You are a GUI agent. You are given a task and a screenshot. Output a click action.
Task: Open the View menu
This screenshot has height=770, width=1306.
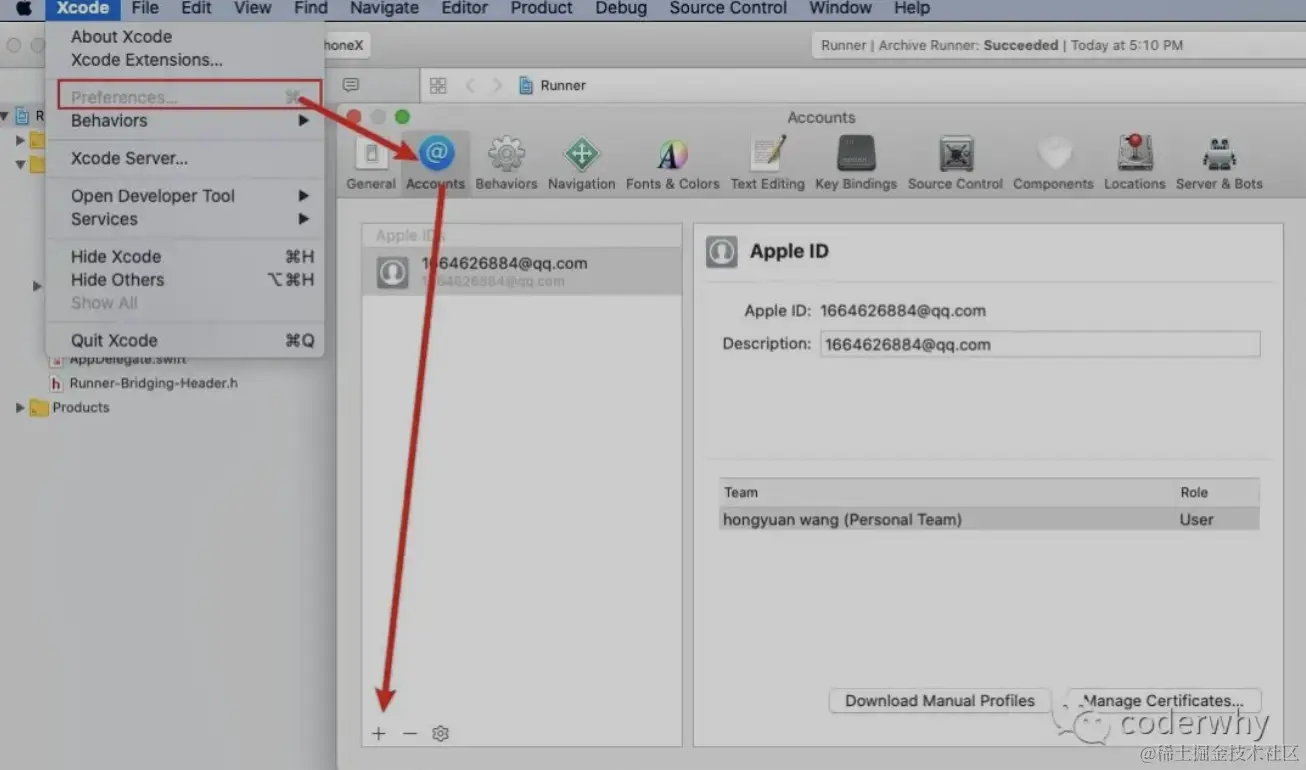pyautogui.click(x=252, y=8)
